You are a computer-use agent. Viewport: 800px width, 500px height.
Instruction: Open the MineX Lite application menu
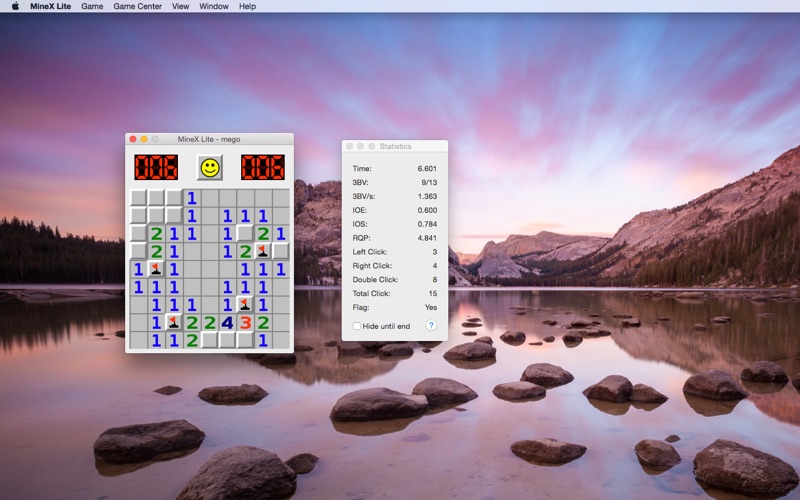coord(50,6)
